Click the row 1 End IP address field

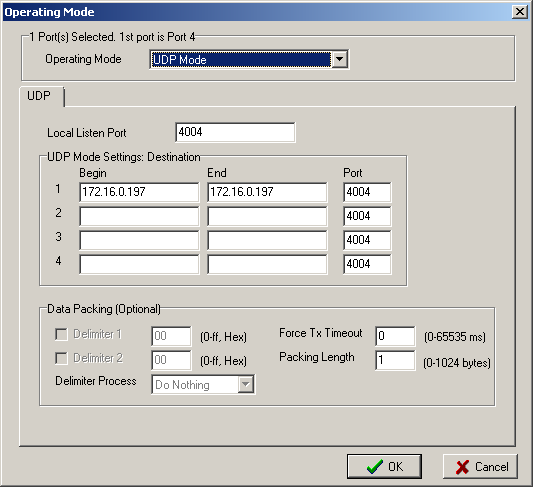tap(267, 192)
